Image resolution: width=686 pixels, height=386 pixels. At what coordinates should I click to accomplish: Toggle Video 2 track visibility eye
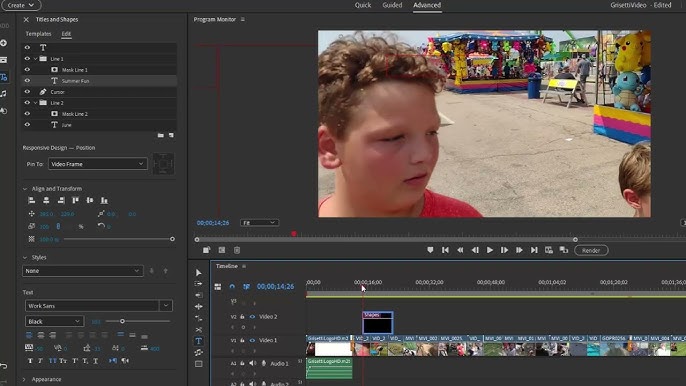(252, 316)
